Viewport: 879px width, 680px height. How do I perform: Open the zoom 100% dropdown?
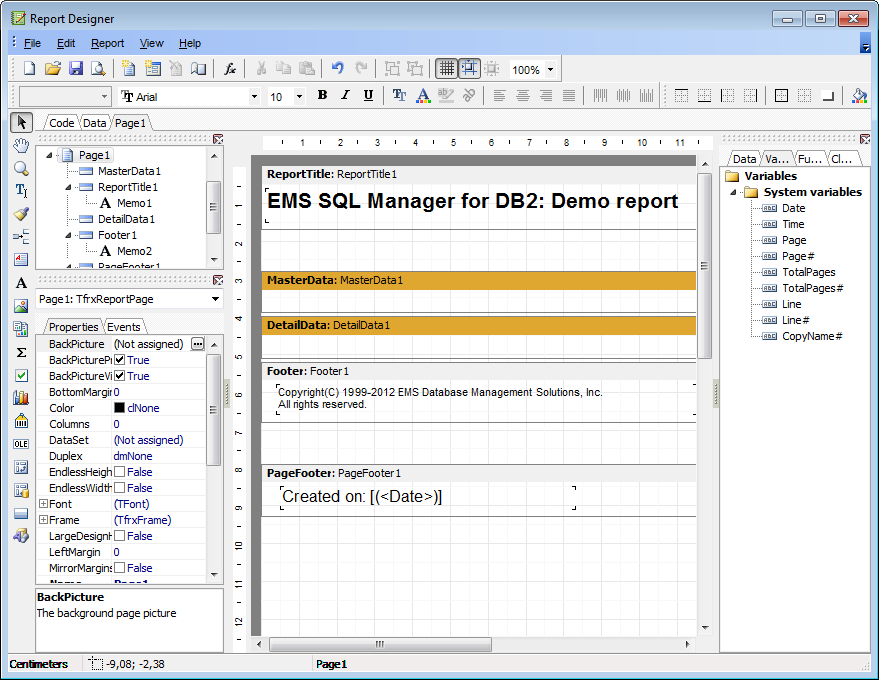click(550, 70)
